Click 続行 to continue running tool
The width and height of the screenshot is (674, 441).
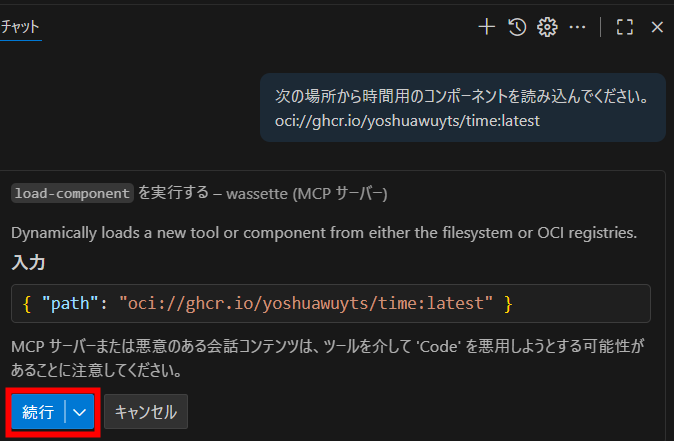tap(38, 412)
